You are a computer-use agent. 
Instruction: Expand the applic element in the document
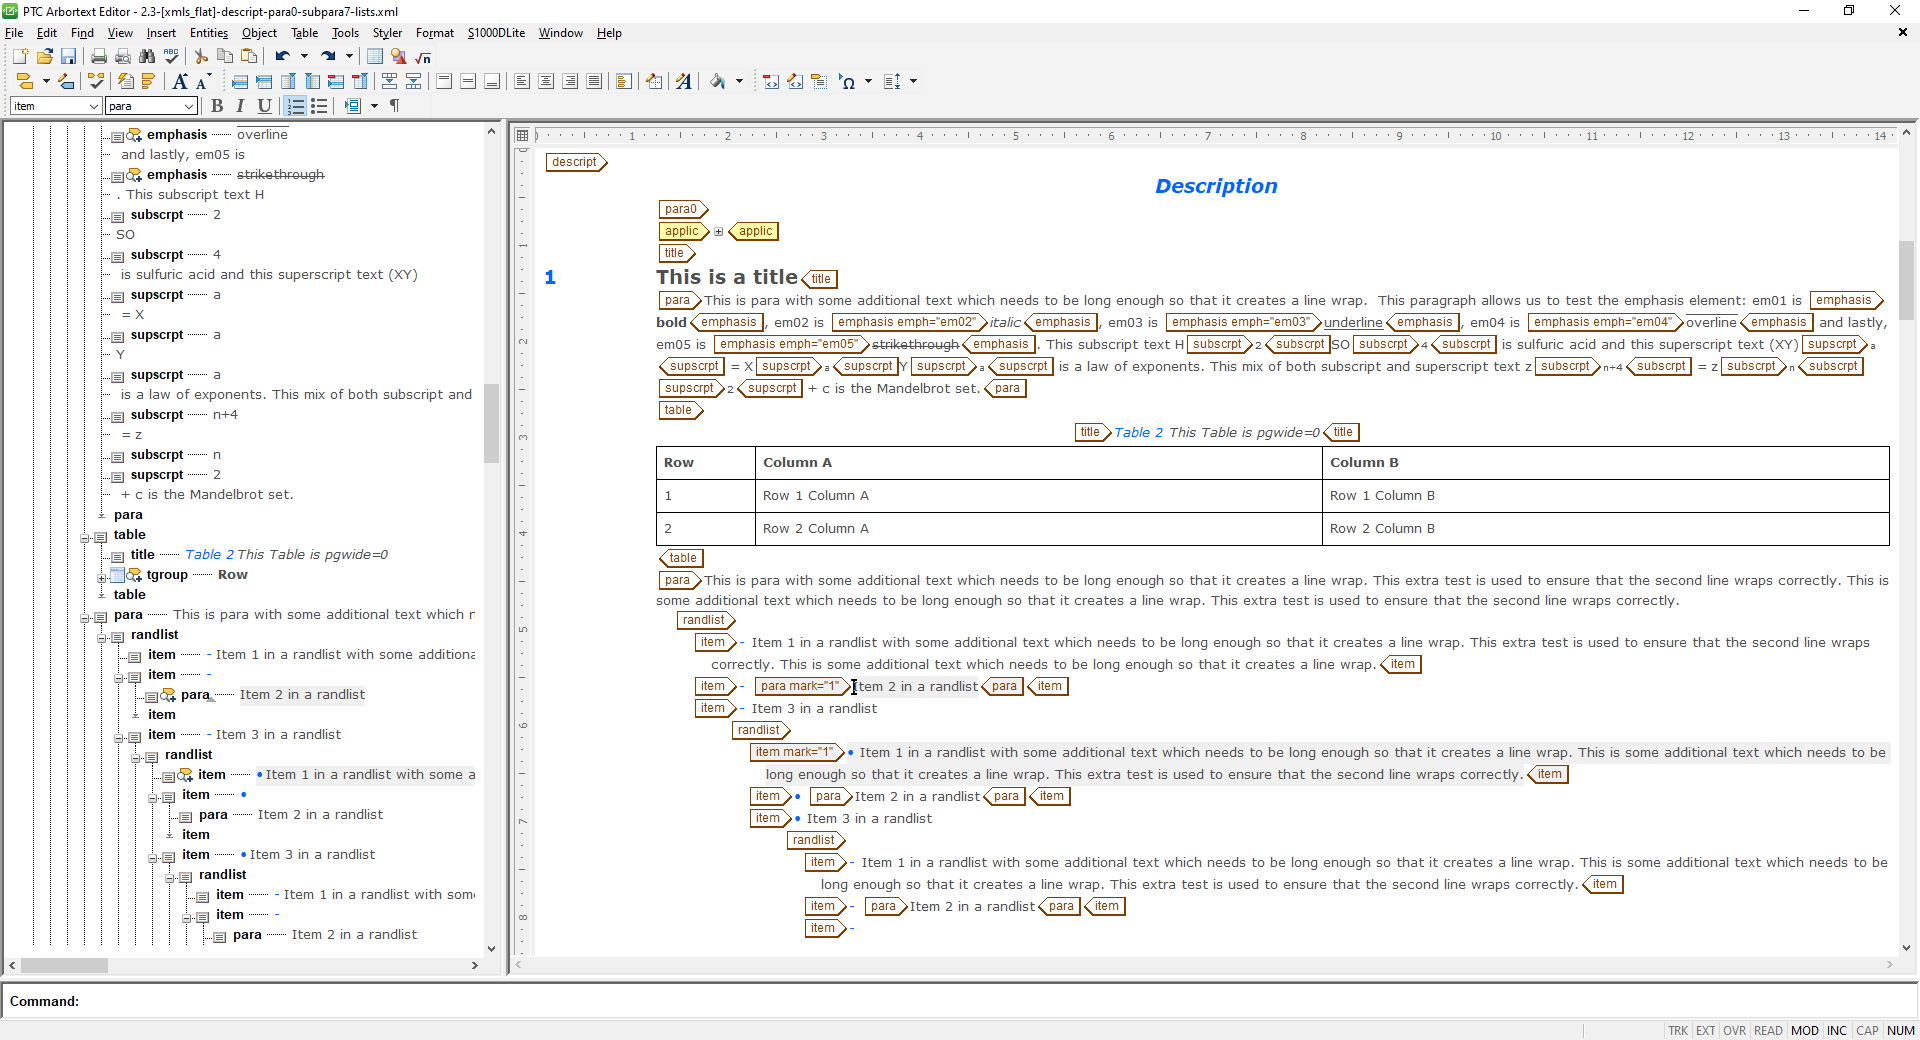coord(718,231)
